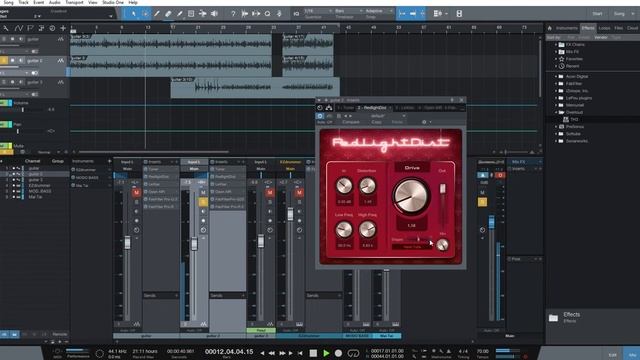Pin the RedlightDist plugin window
This screenshot has height=360, width=640.
pyautogui.click(x=452, y=100)
